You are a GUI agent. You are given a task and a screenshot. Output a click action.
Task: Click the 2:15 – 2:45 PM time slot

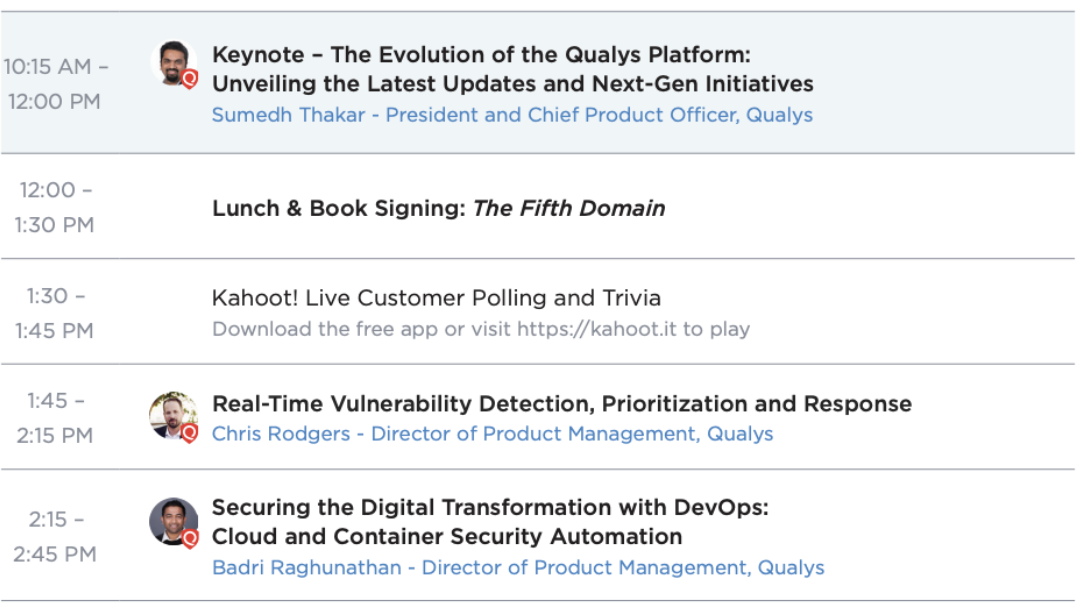(55, 537)
